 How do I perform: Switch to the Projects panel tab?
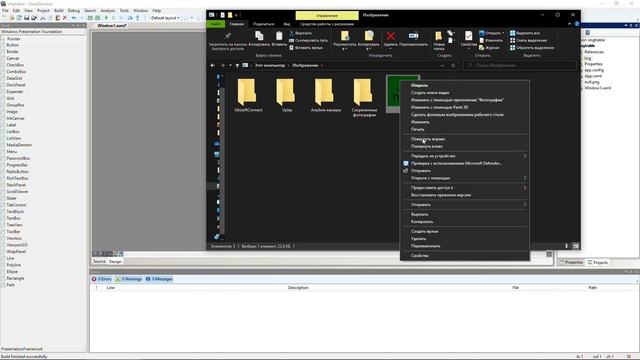click(597, 262)
